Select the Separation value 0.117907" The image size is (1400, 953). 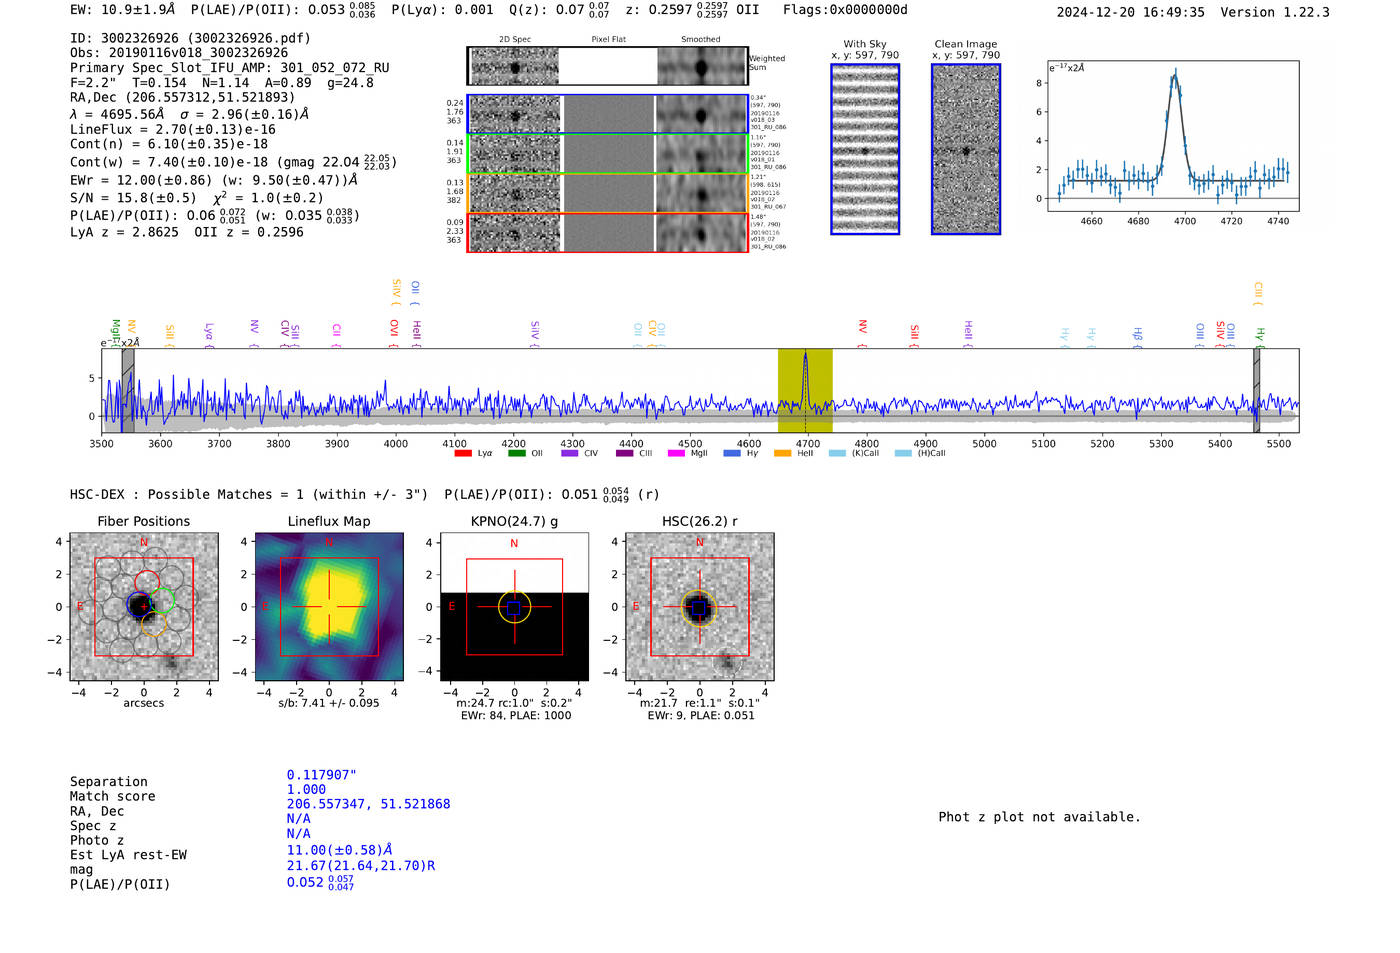321,775
